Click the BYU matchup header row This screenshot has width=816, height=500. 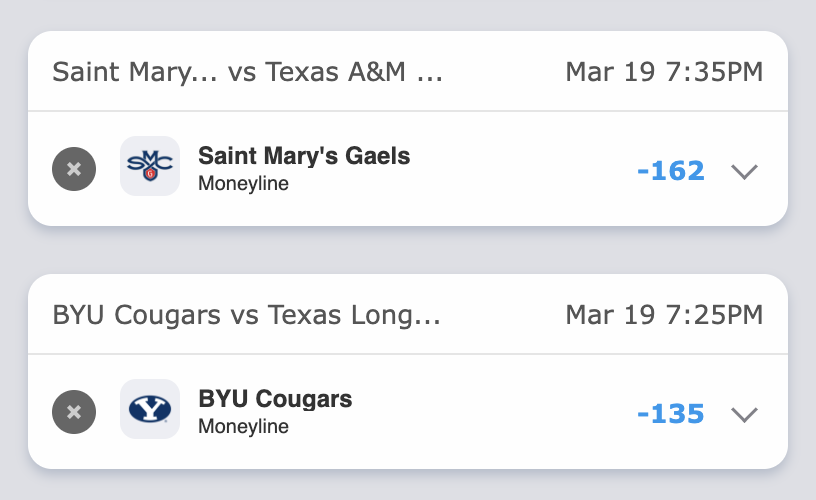(500, 316)
